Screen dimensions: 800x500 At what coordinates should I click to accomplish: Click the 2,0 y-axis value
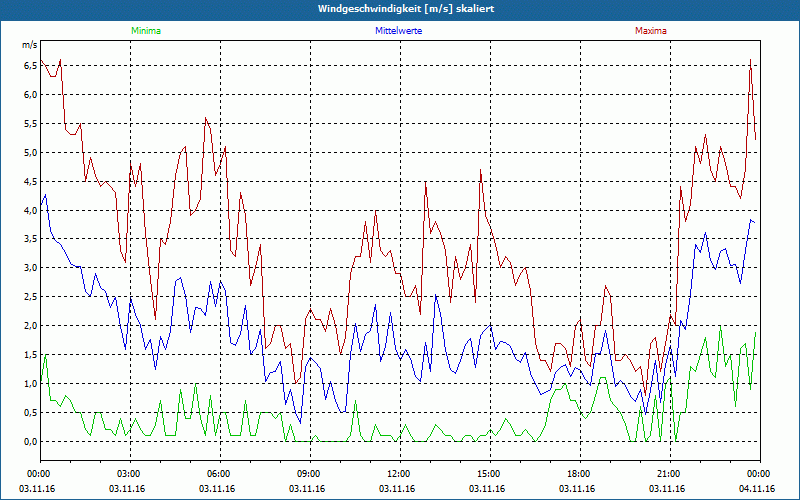coord(30,326)
